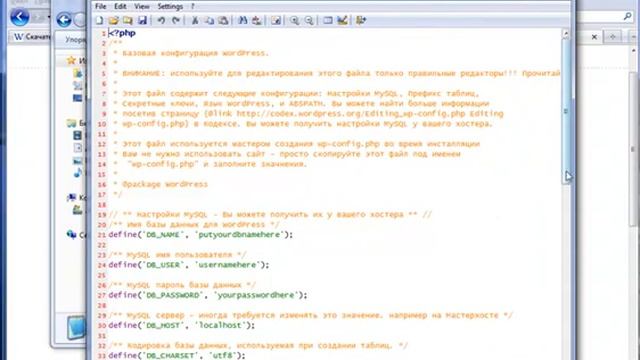Click the New document toolbar icon

[x=99, y=20]
